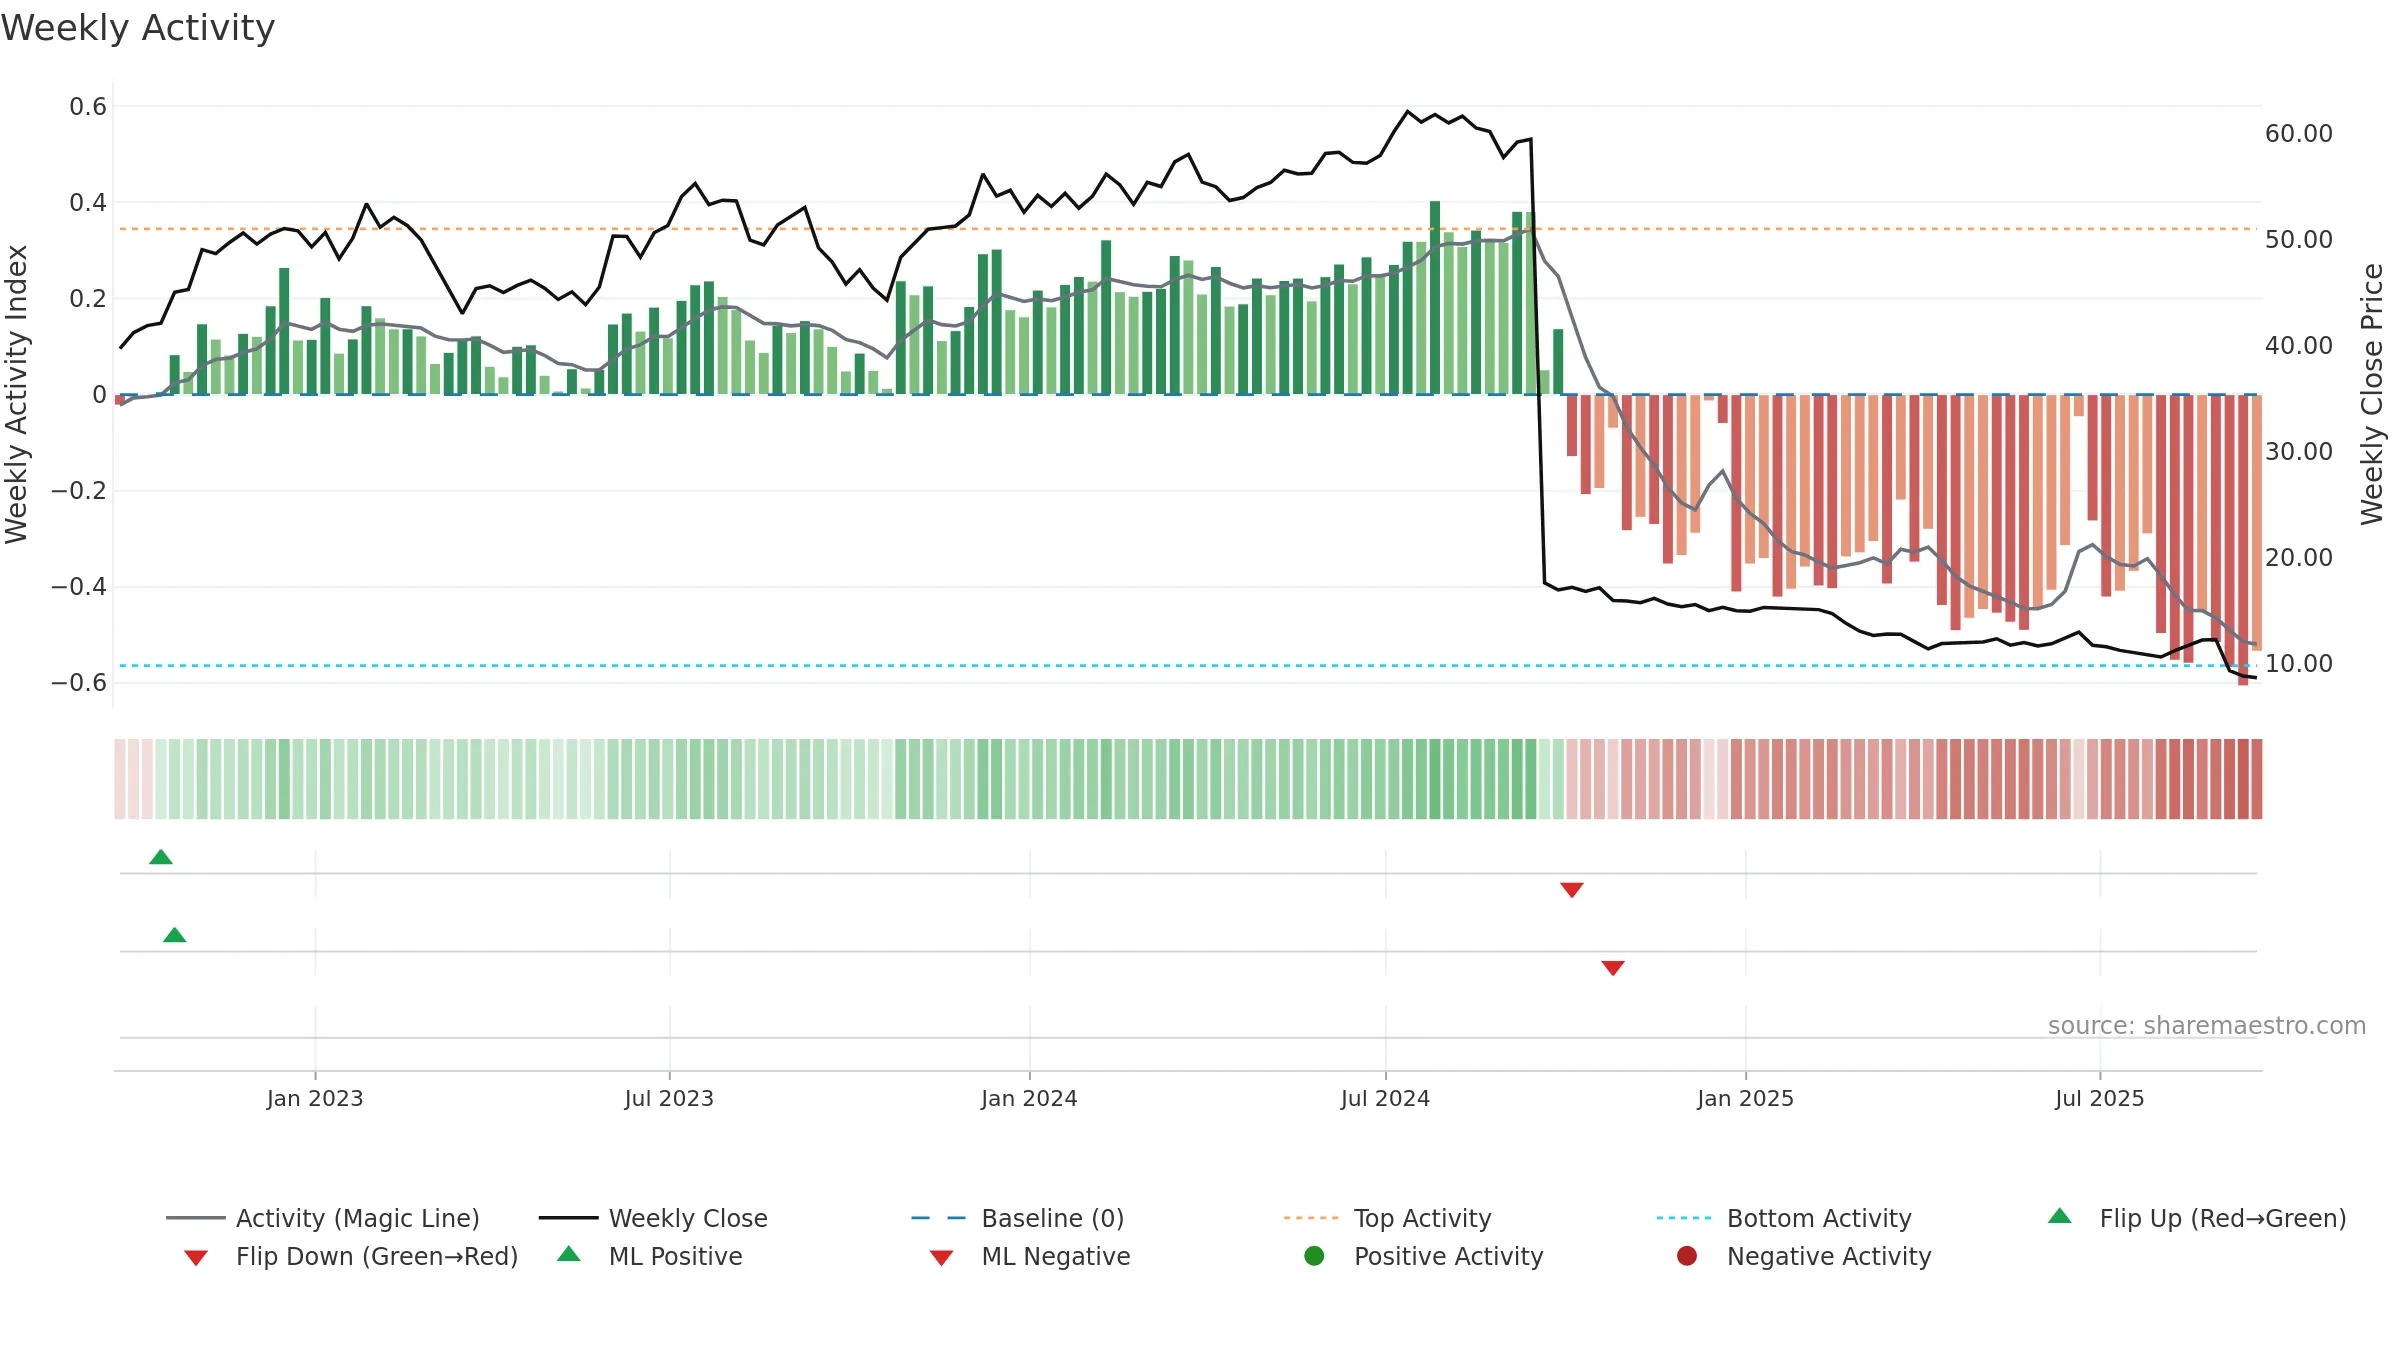
Task: Click the lower red triangle marker in late 2024
Action: [x=1613, y=968]
